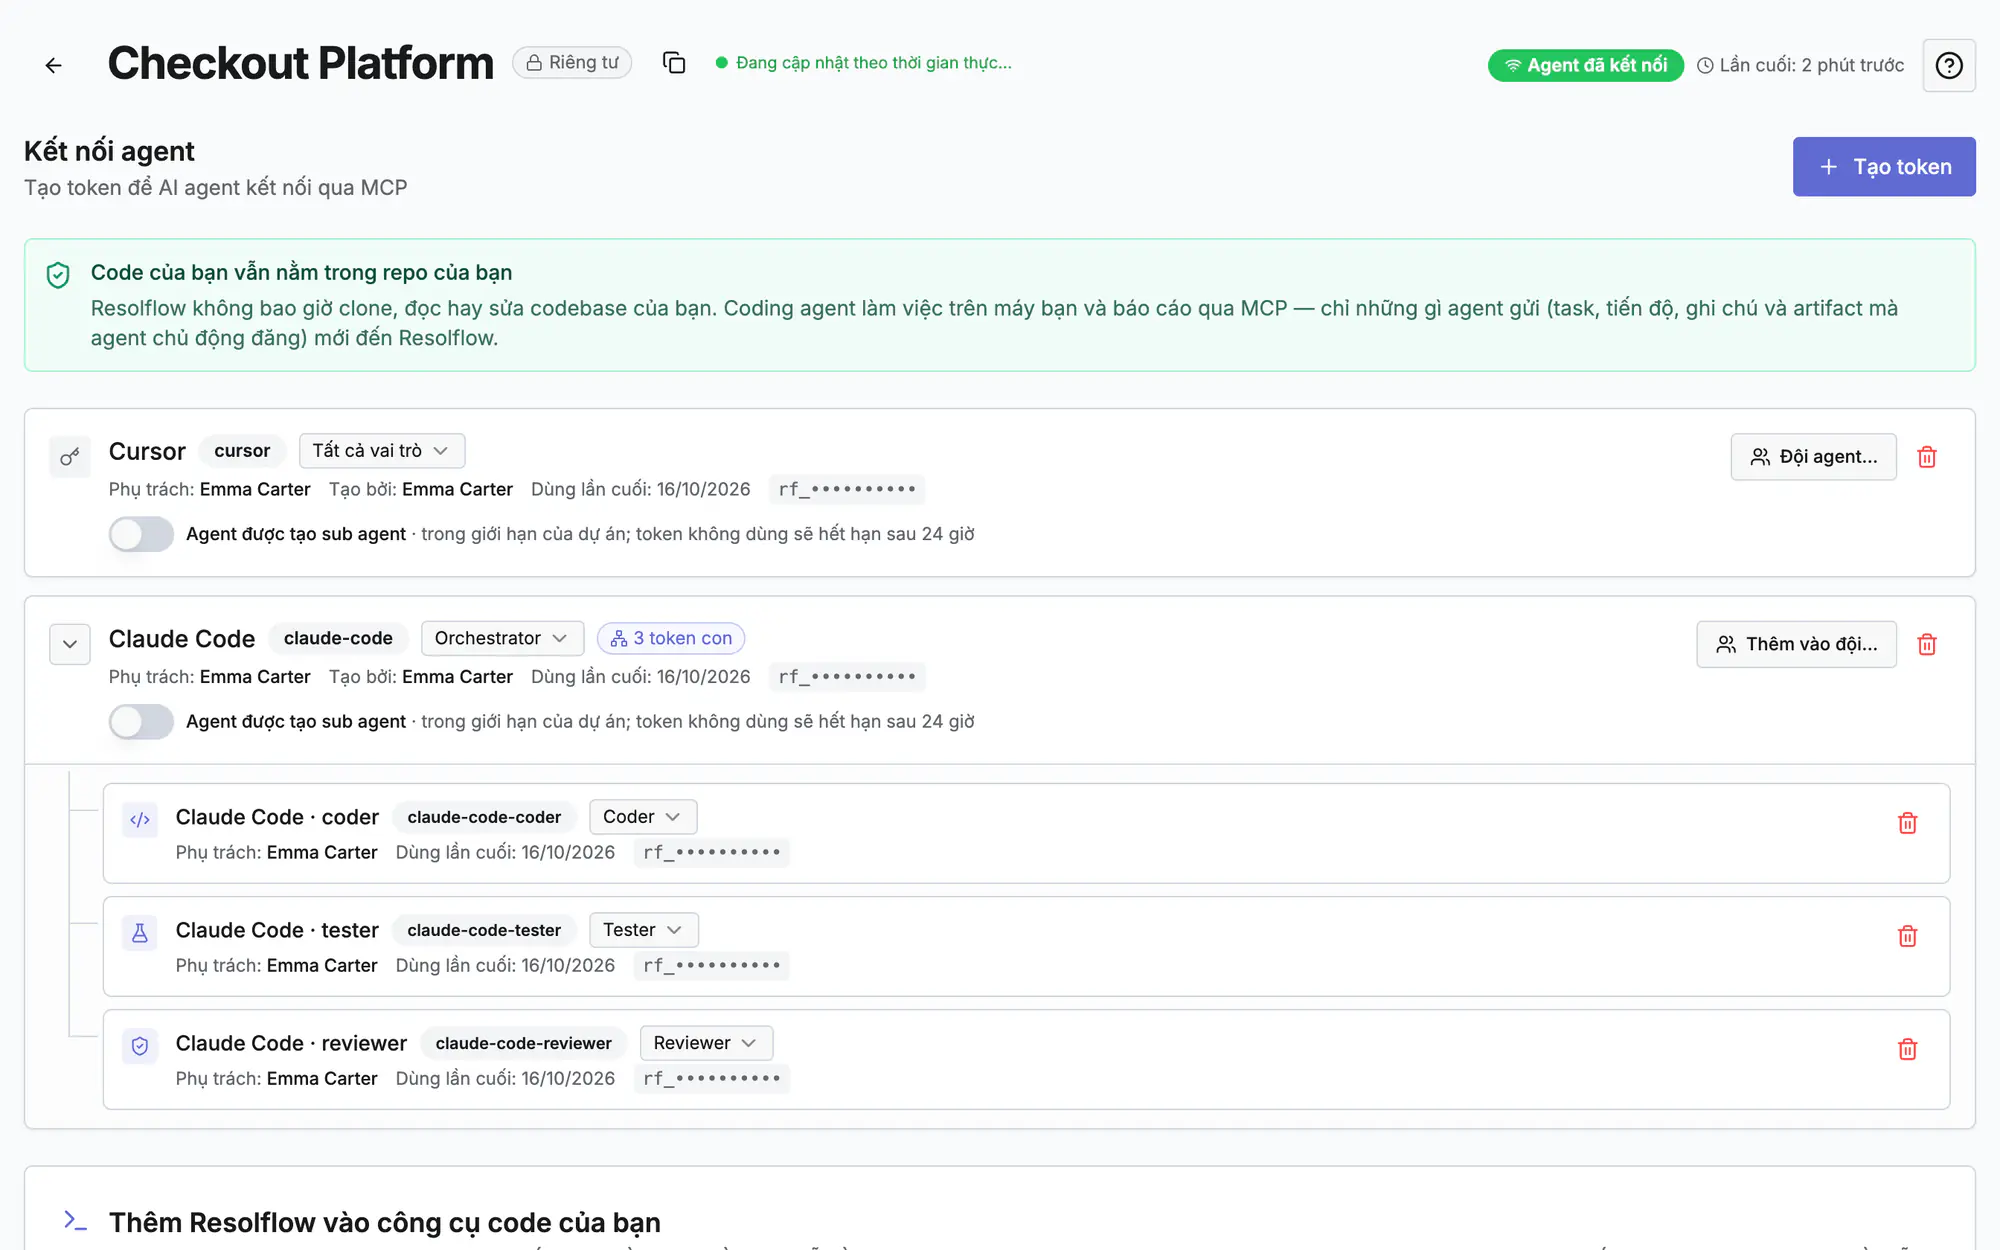Collapse the Claude Code token group

coord(70,644)
